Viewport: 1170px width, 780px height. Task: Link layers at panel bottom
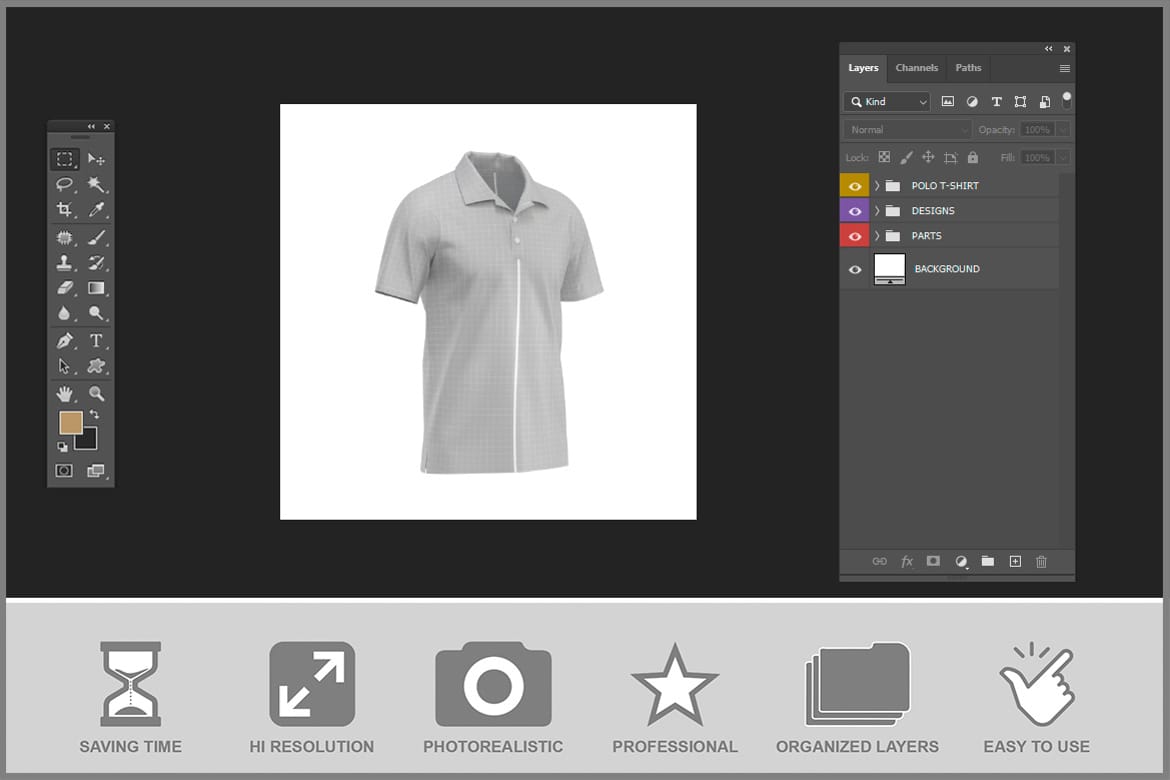(880, 561)
